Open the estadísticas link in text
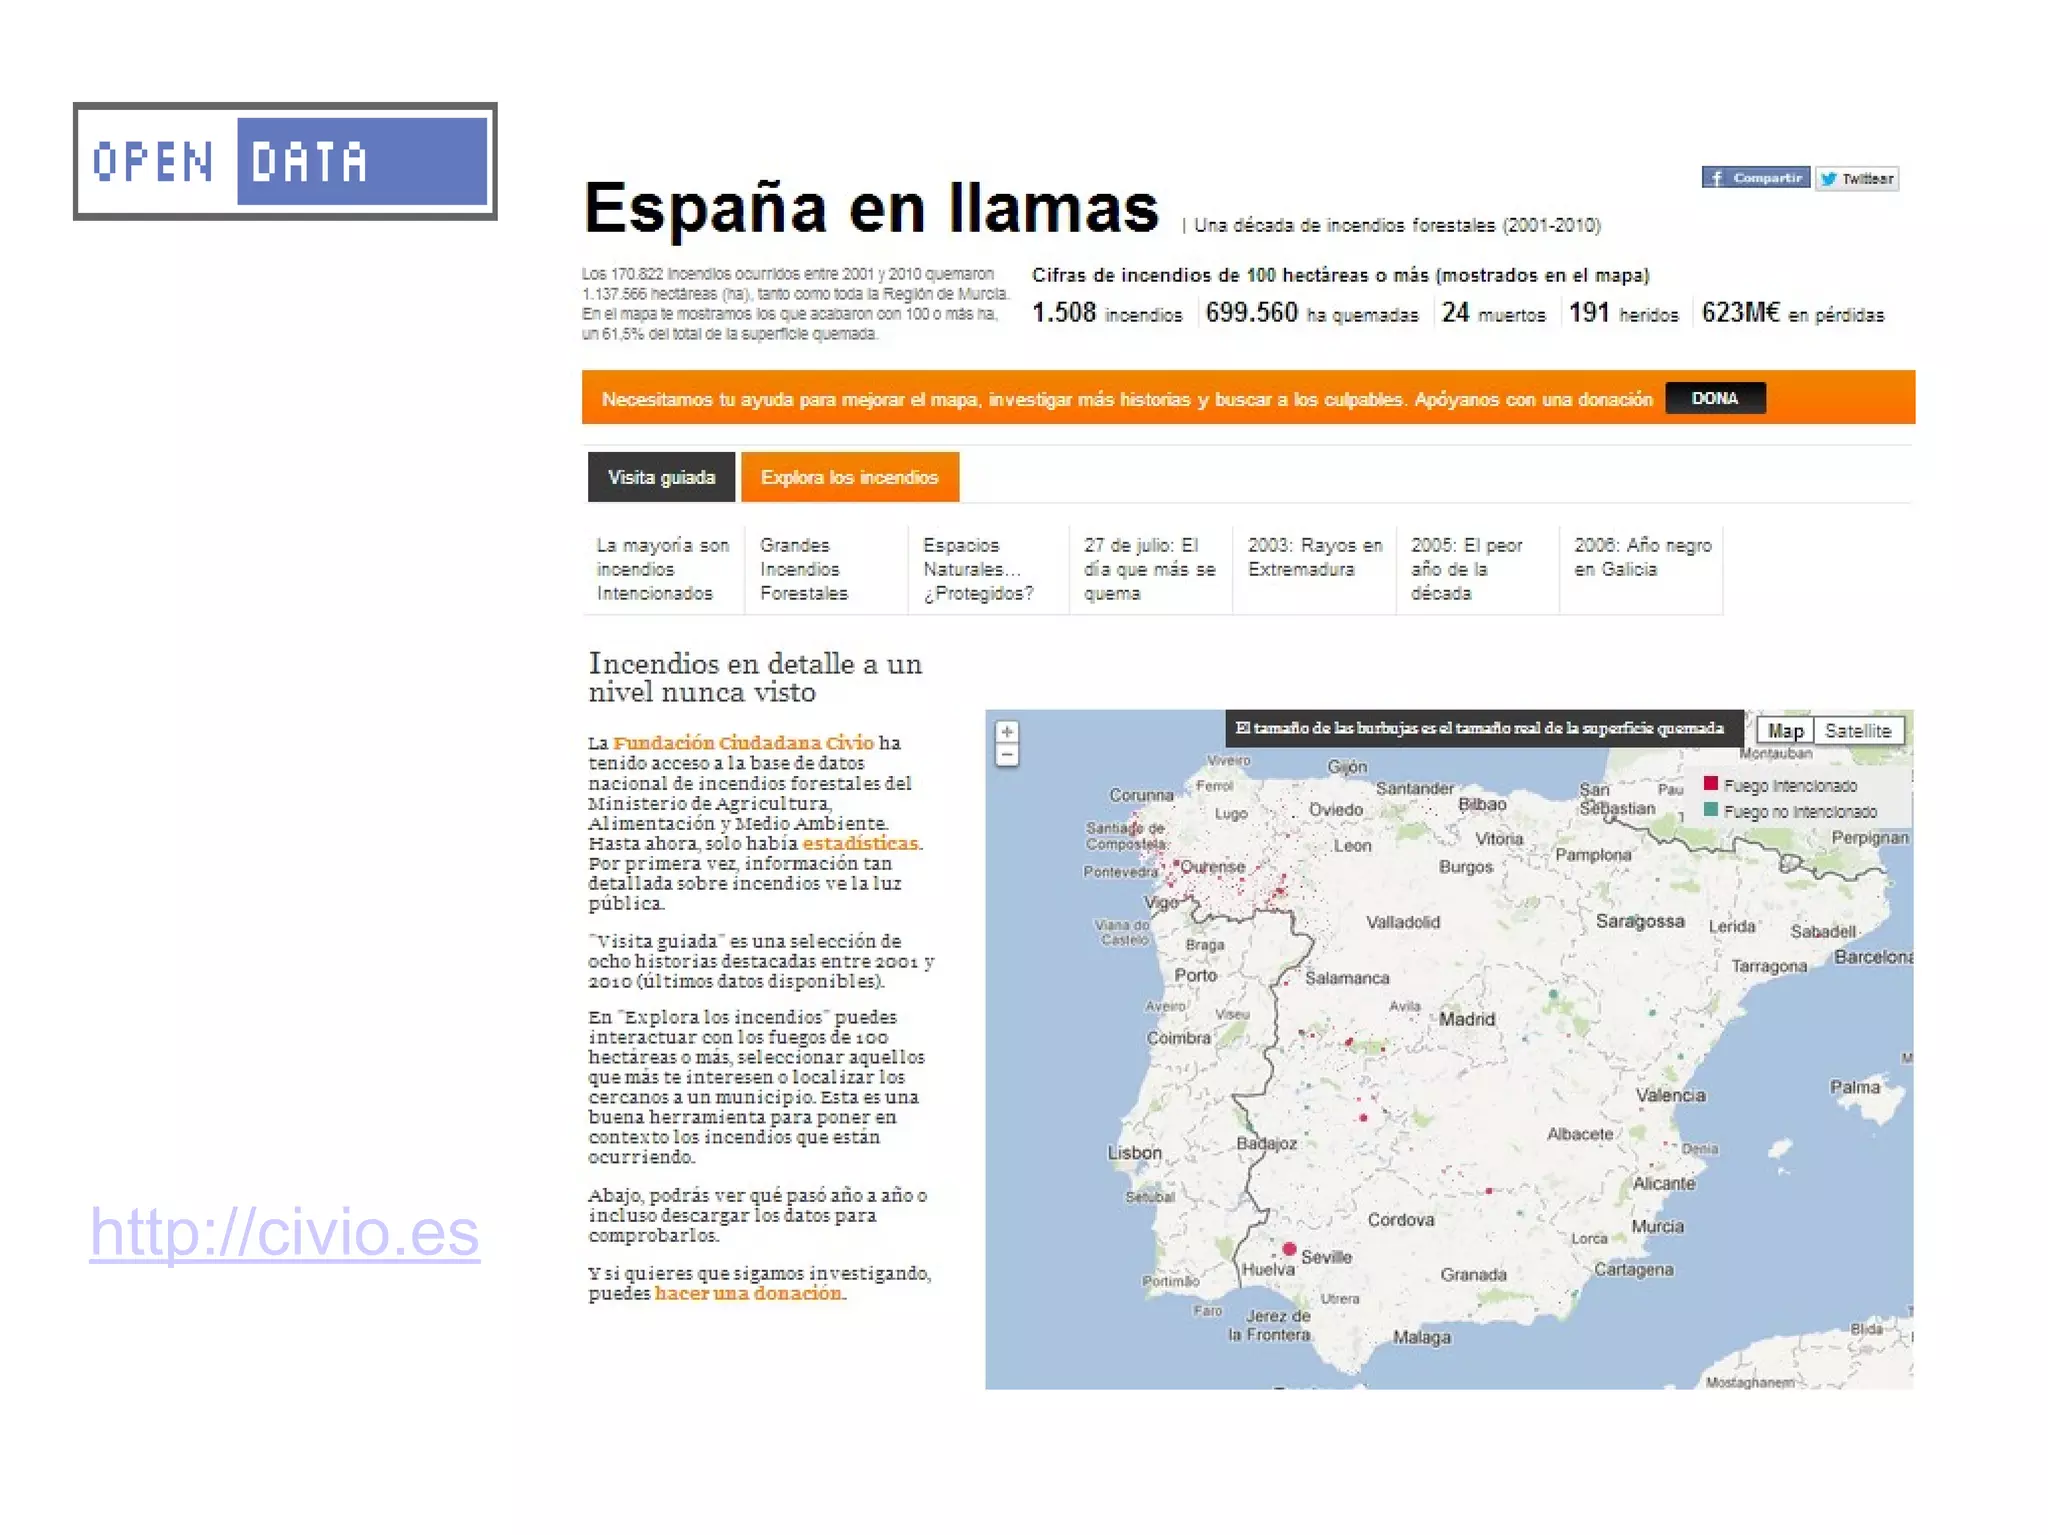Viewport: 2048px width, 1535px height. click(x=860, y=843)
